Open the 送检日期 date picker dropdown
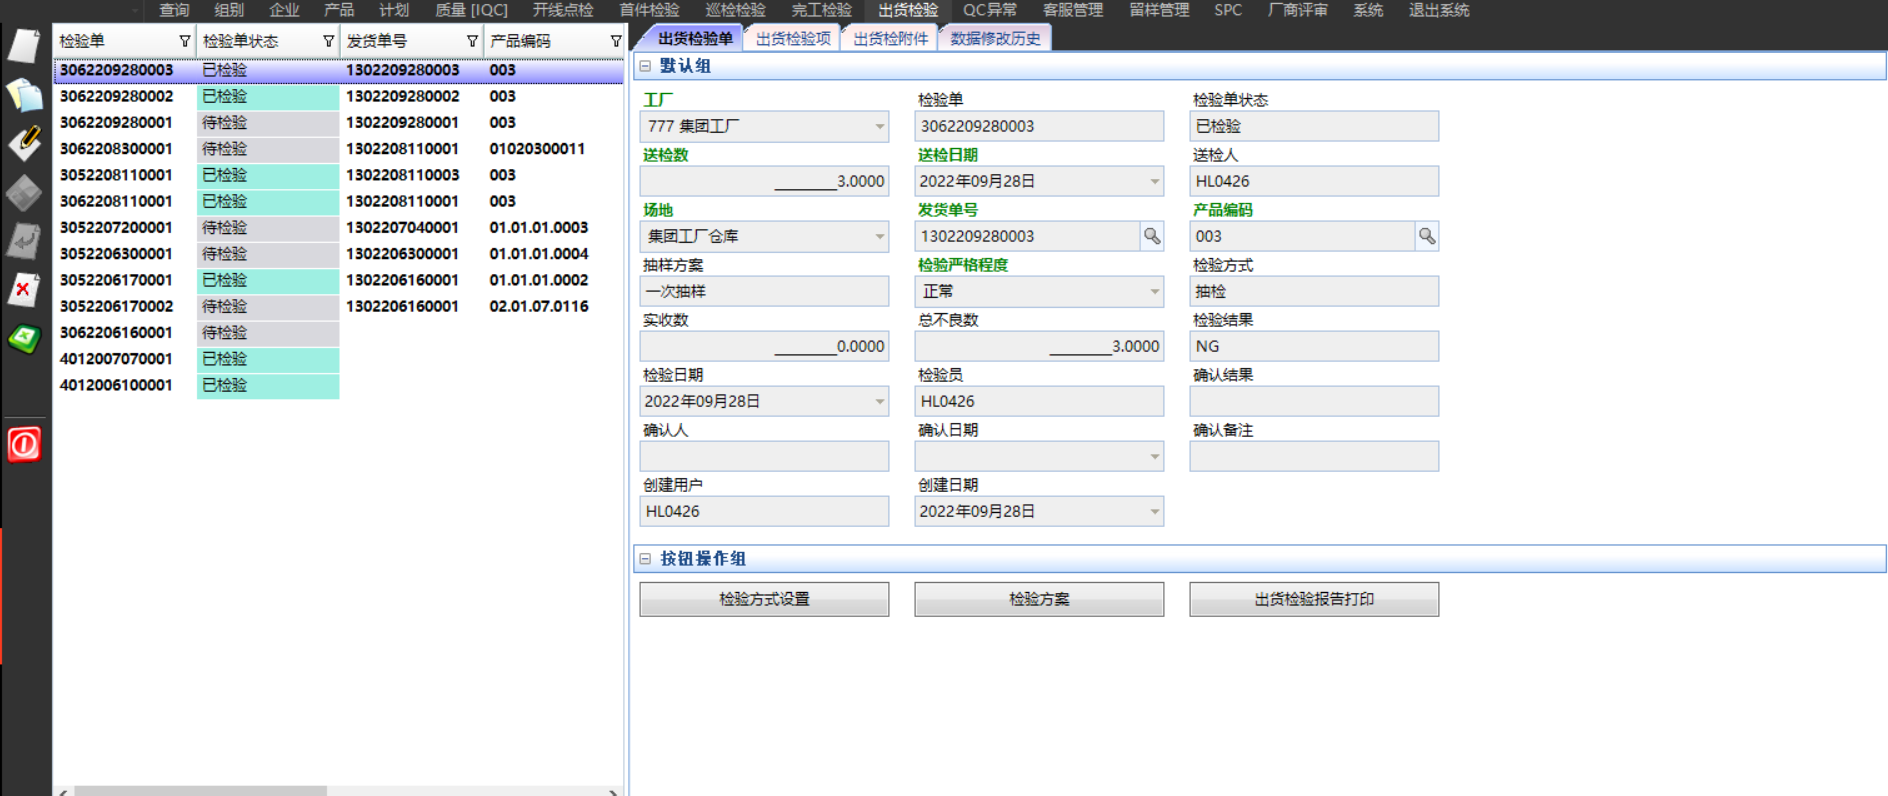The height and width of the screenshot is (796, 1888). [x=1154, y=181]
